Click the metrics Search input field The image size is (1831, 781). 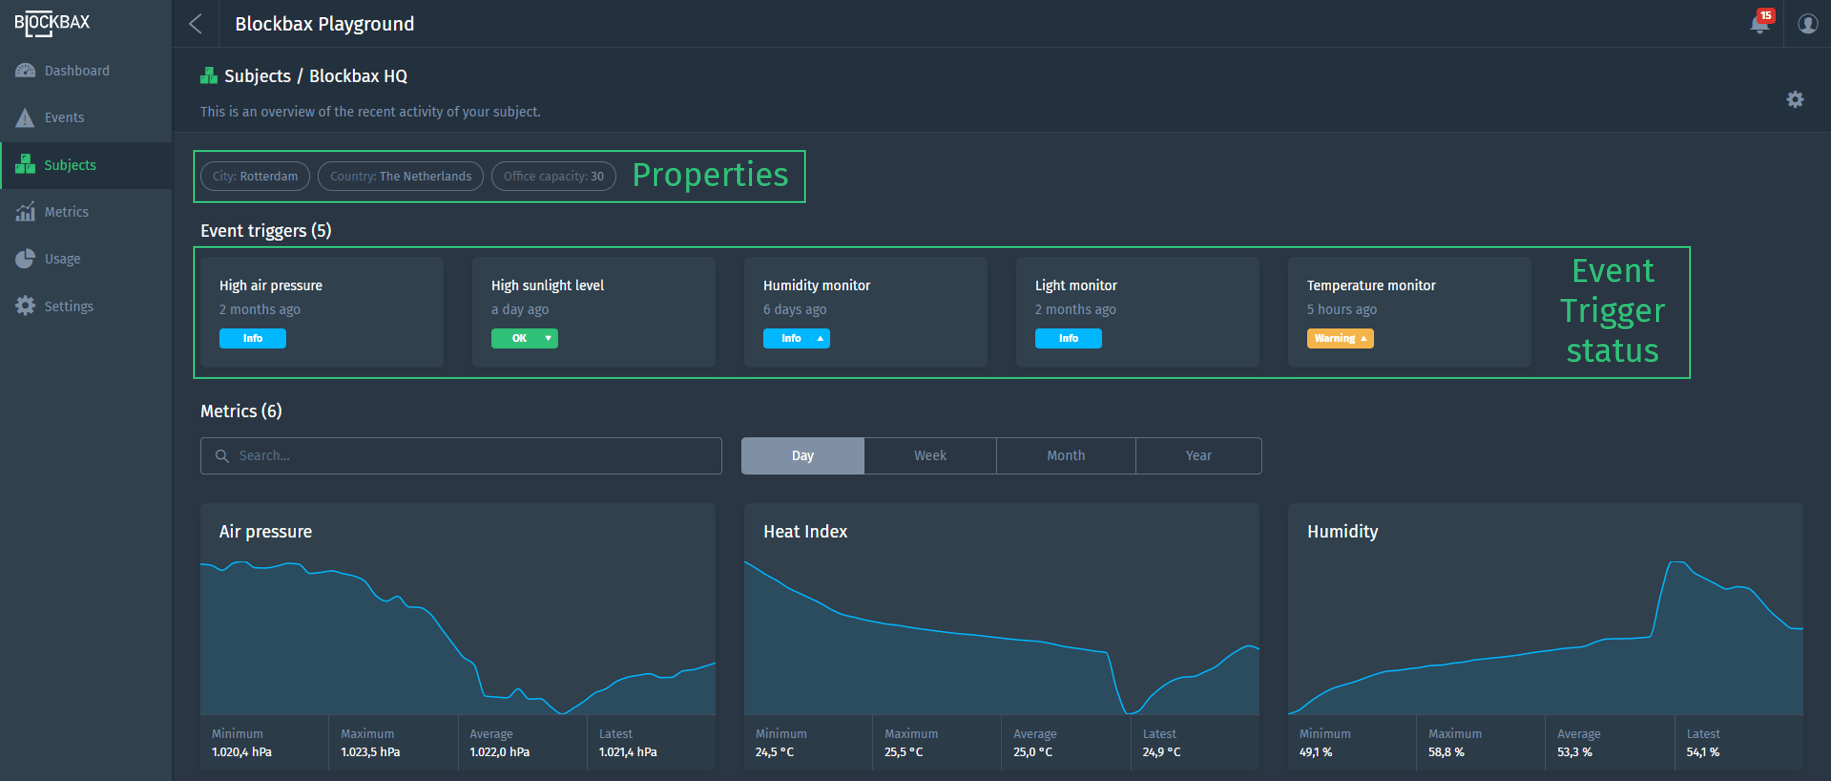point(470,456)
